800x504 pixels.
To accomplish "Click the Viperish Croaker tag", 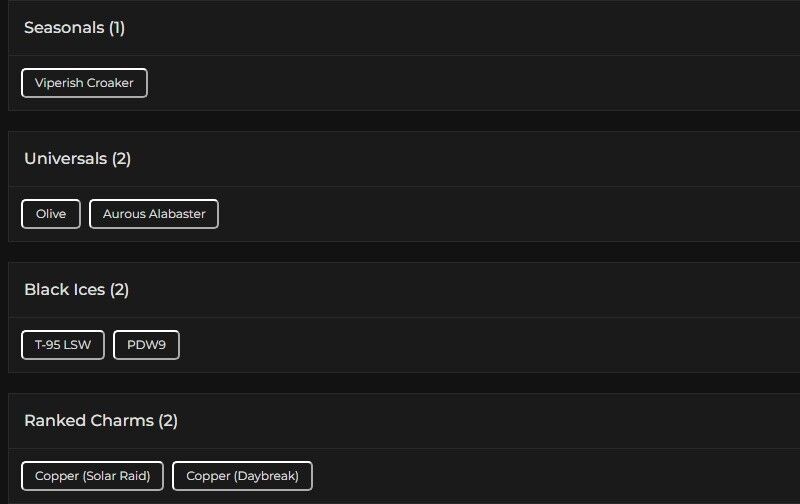I will coord(84,83).
